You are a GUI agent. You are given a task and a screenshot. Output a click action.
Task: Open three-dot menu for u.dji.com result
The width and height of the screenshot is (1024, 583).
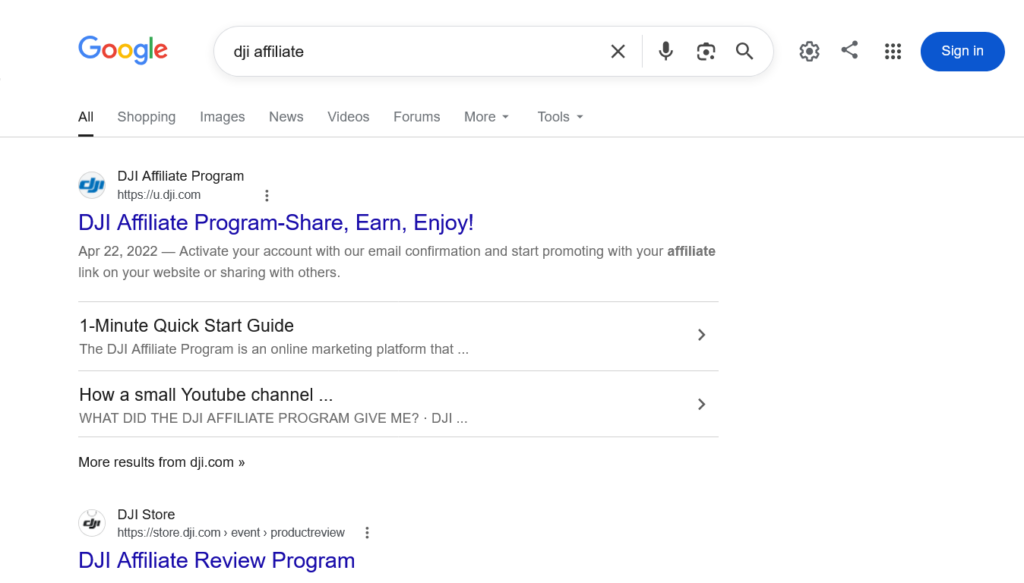point(266,195)
